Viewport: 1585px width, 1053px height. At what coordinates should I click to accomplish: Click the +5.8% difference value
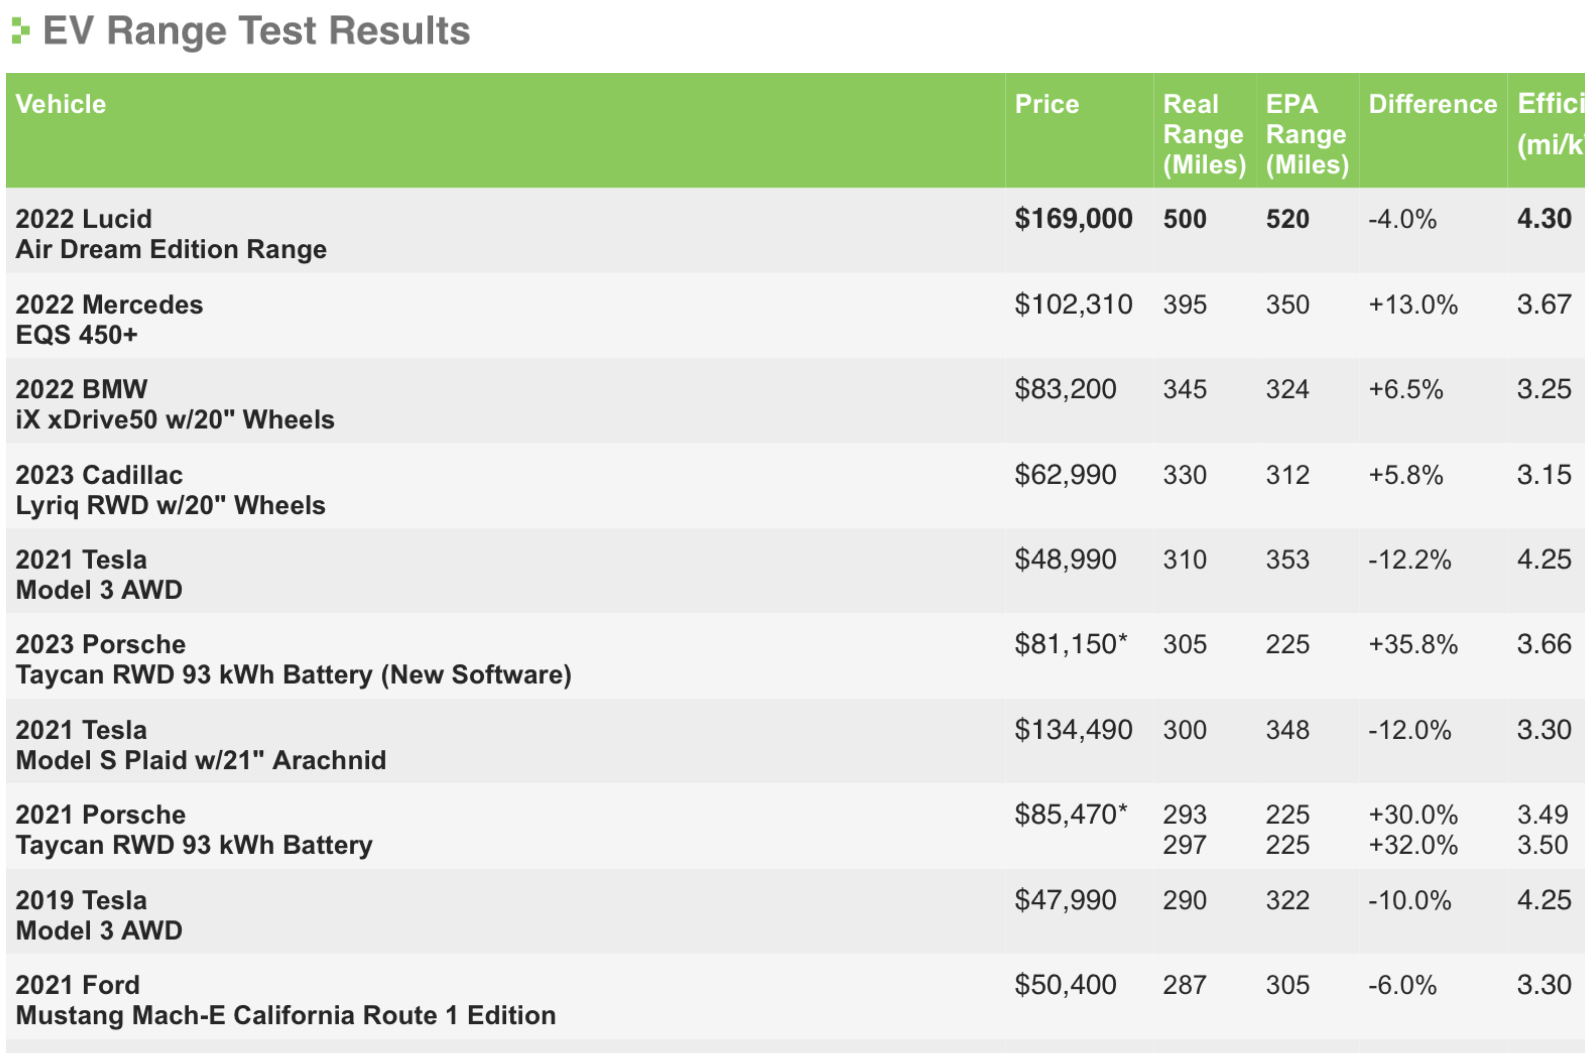[x=1406, y=474]
